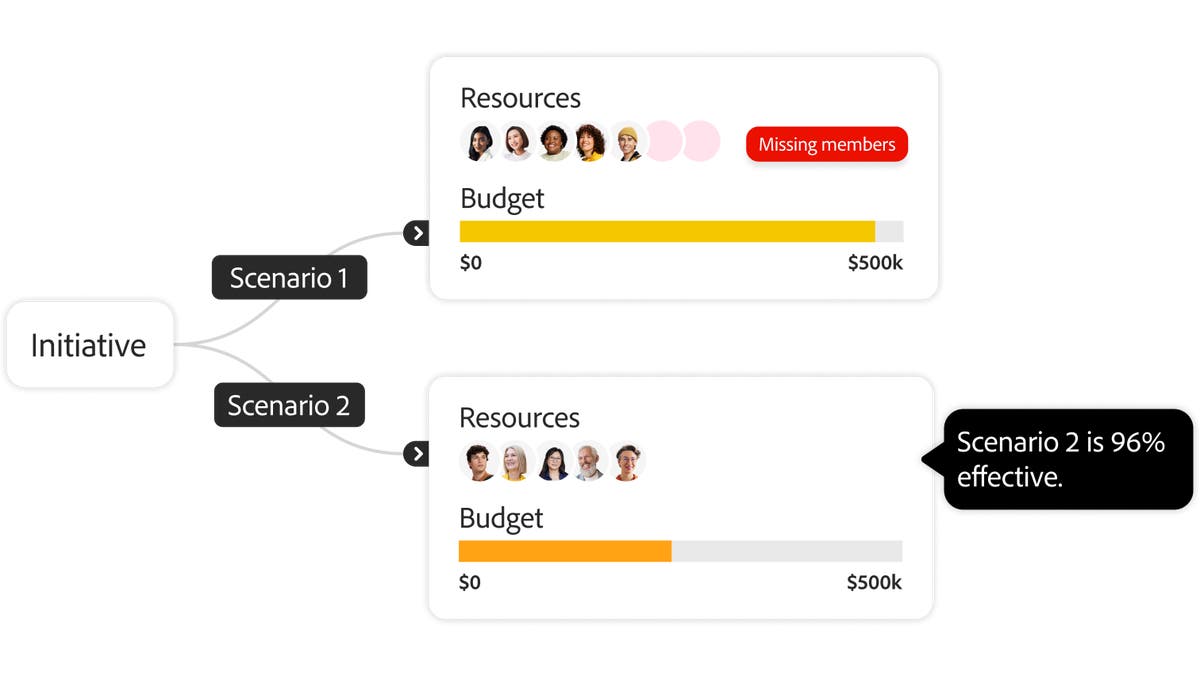Click the last avatar in Scenario 2 Resources
This screenshot has height=676, width=1200.
[x=626, y=460]
